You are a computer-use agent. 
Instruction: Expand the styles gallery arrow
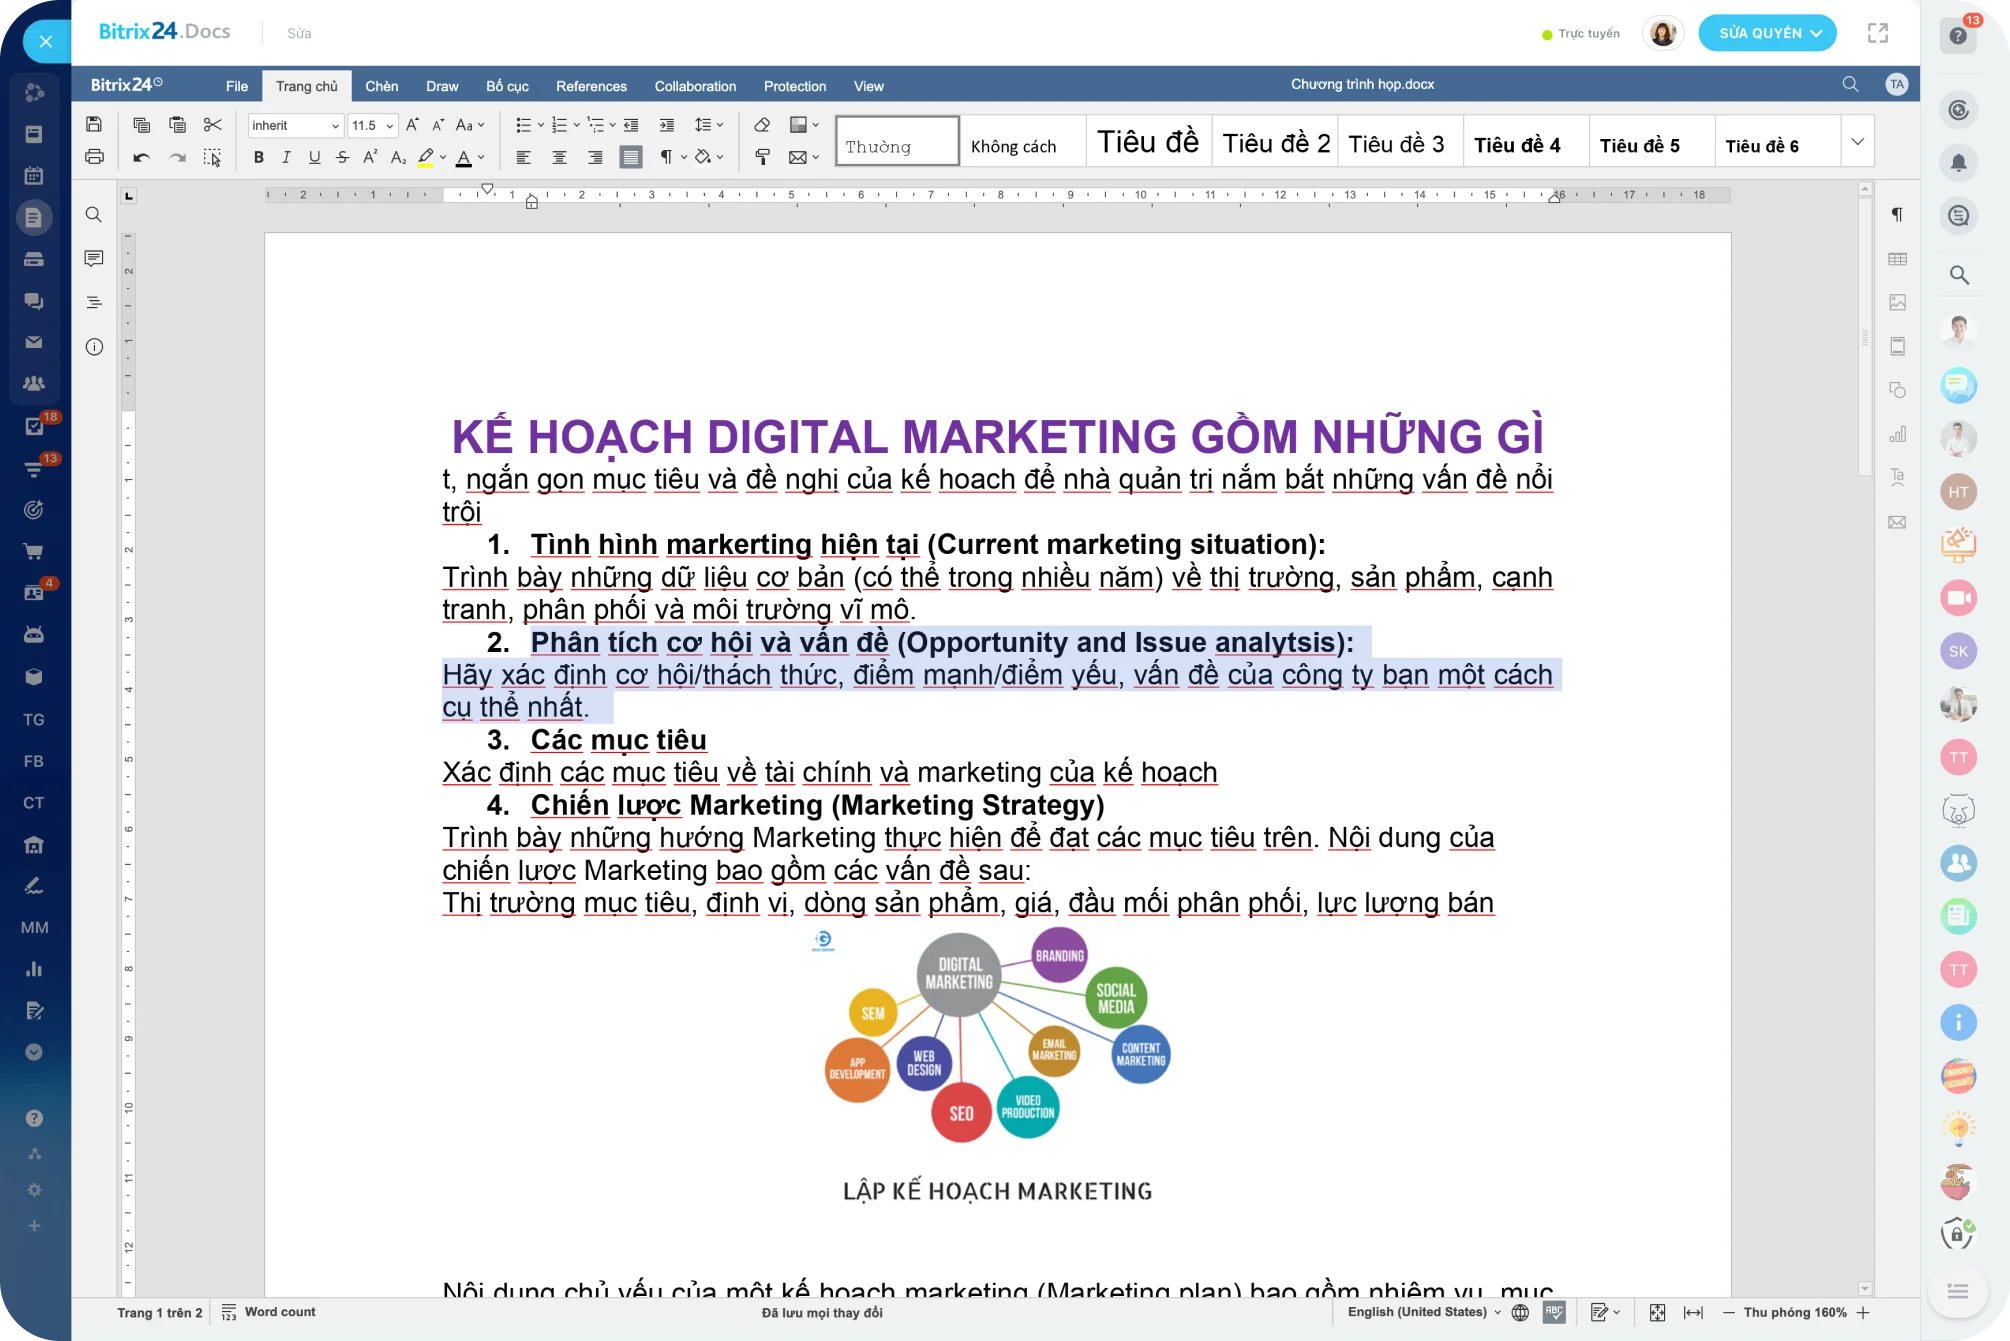1857,141
